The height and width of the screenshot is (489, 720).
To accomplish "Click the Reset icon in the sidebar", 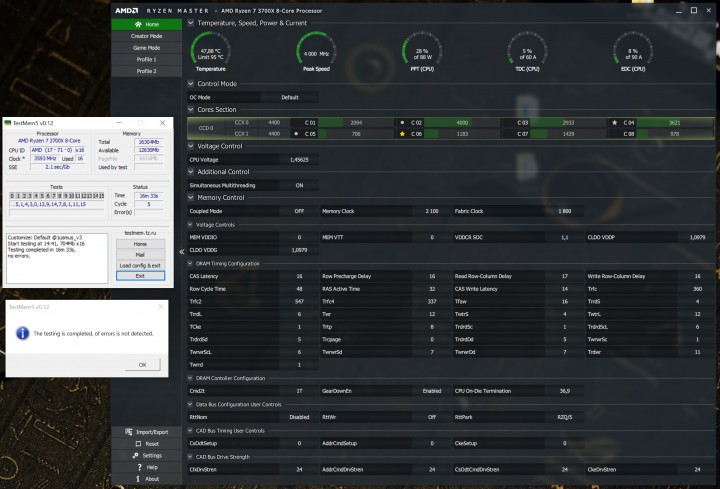I will (x=138, y=444).
